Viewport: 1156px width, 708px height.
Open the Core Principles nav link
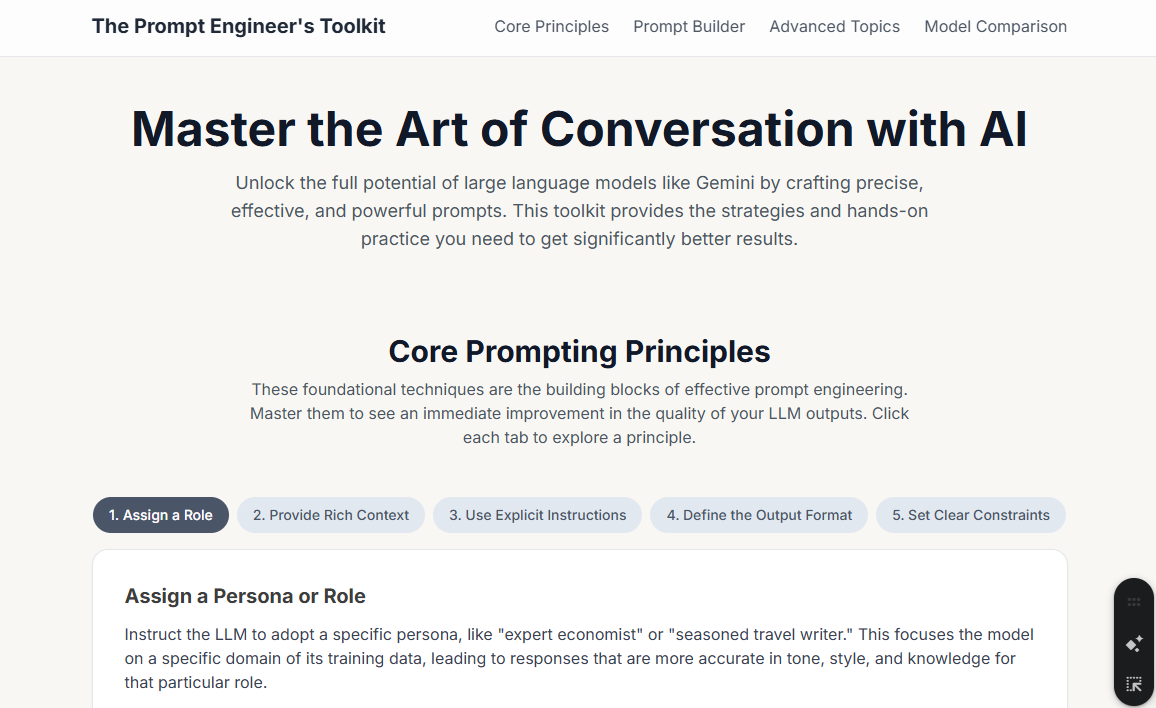pos(551,27)
